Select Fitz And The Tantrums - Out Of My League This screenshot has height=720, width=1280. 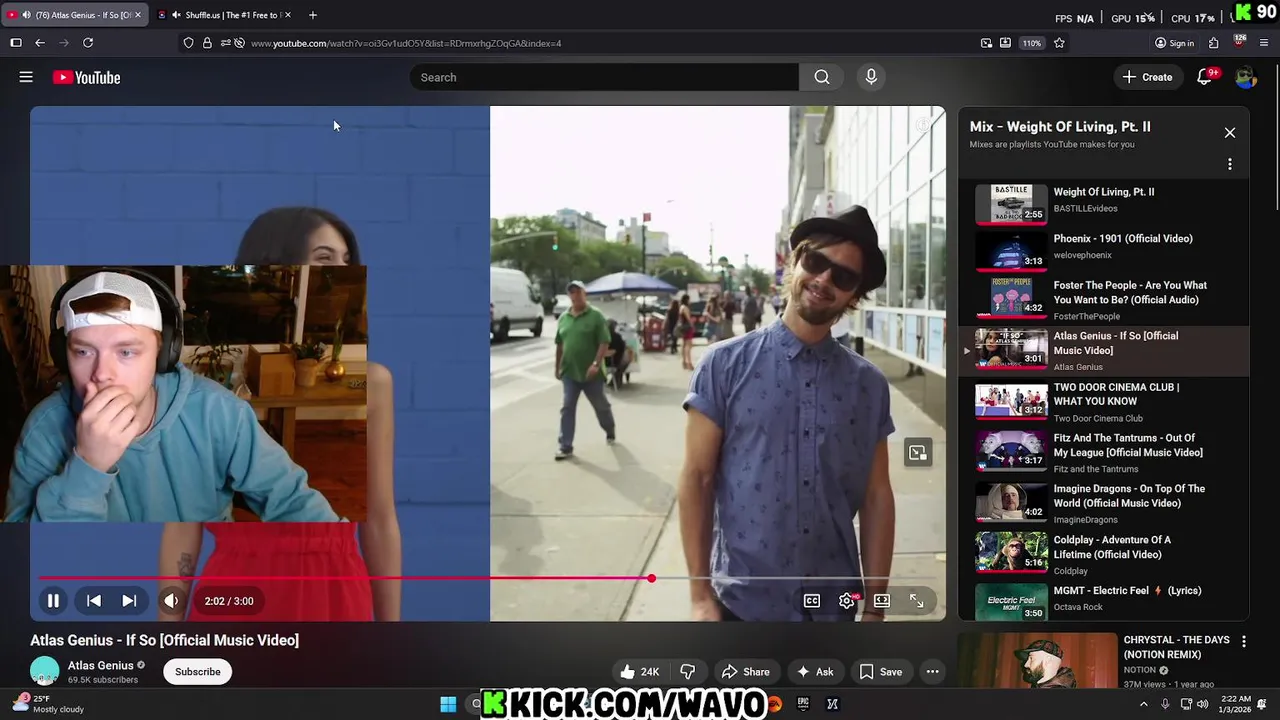pyautogui.click(x=1104, y=452)
